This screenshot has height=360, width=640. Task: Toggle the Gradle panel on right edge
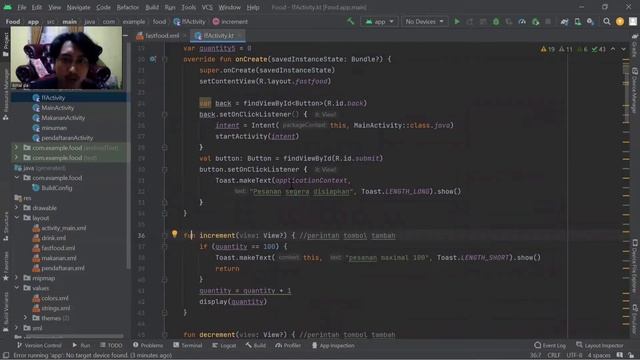tap(634, 45)
